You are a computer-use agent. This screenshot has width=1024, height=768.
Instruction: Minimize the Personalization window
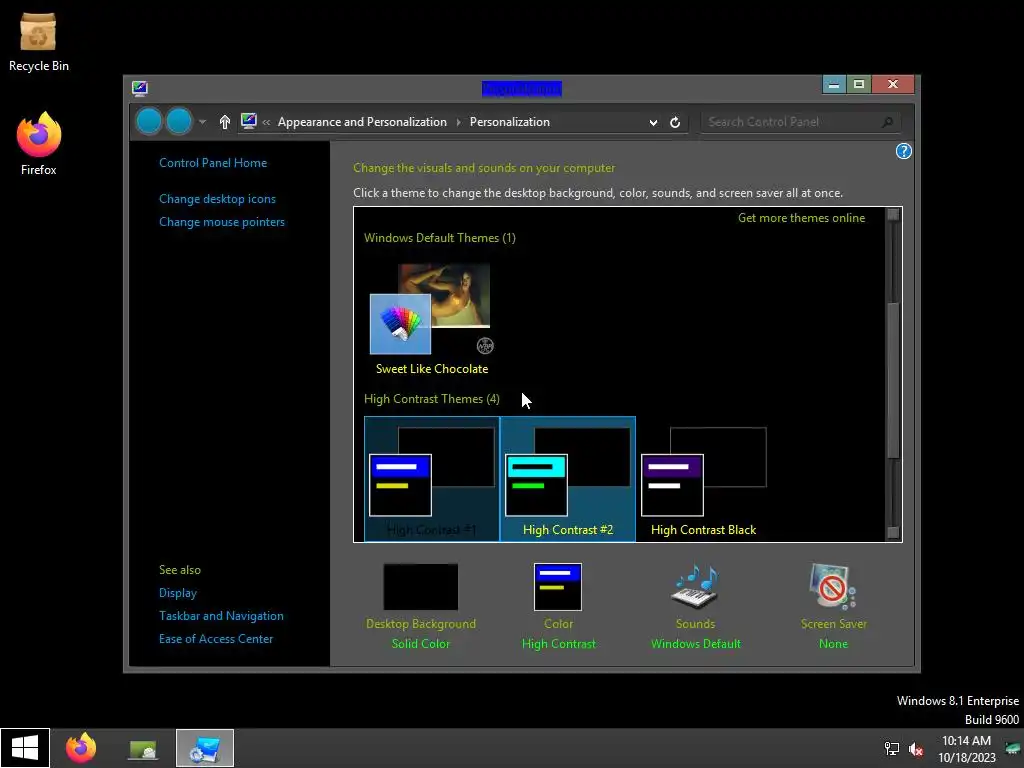click(x=834, y=85)
